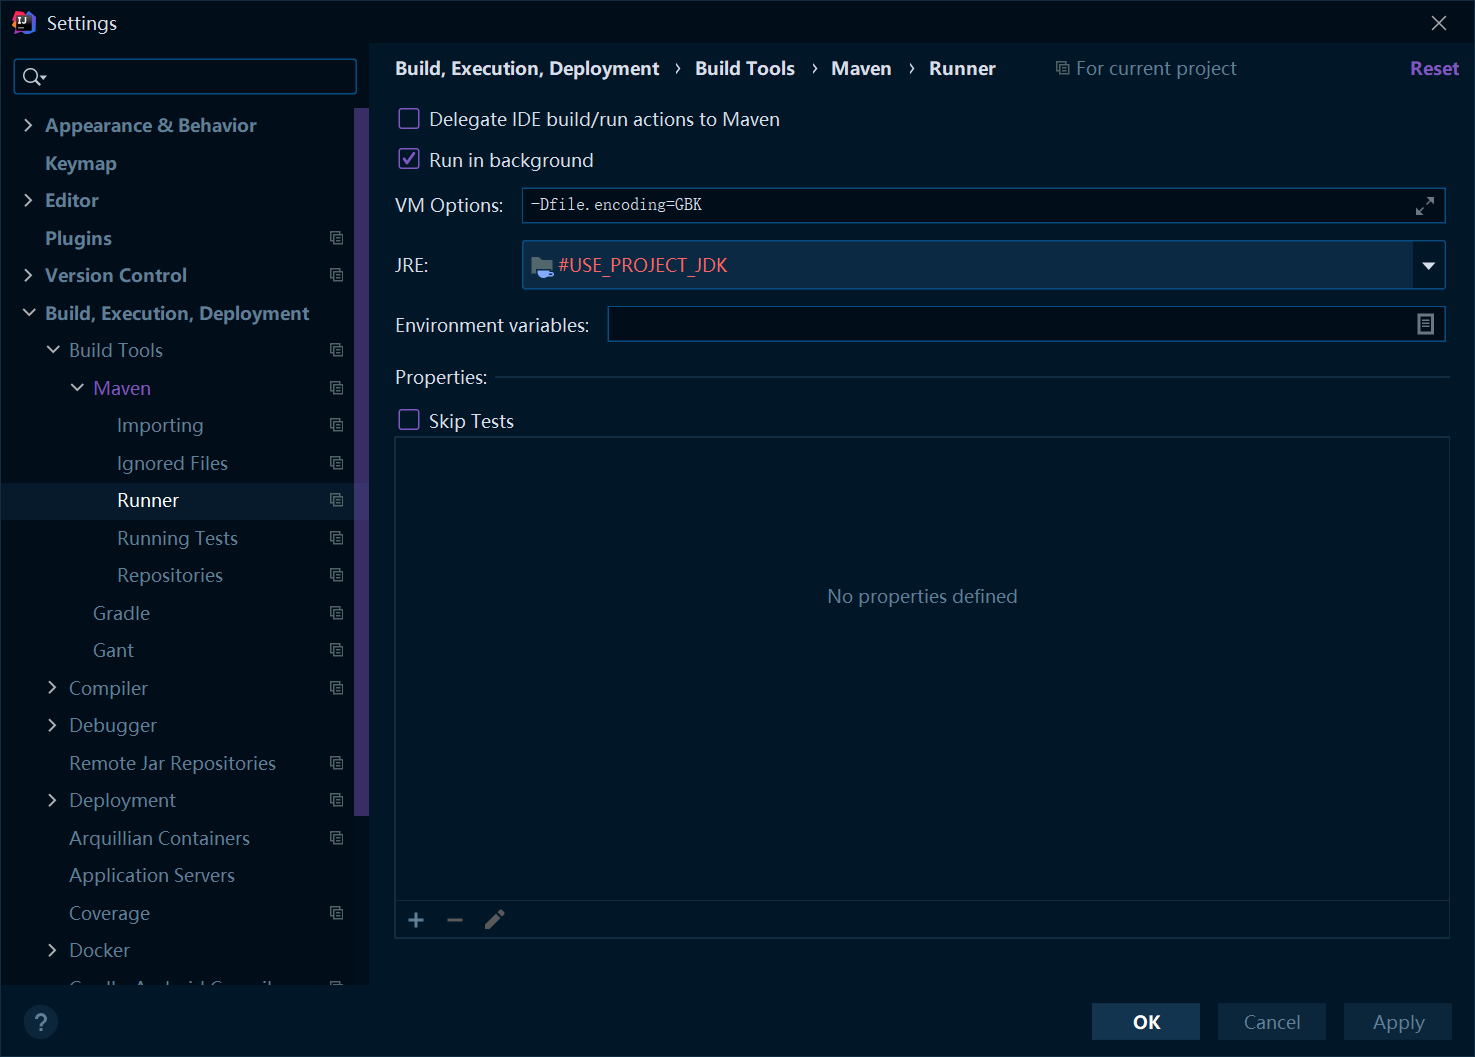Click the project-level icon beside Gant
Viewport: 1475px width, 1057px height.
click(337, 650)
